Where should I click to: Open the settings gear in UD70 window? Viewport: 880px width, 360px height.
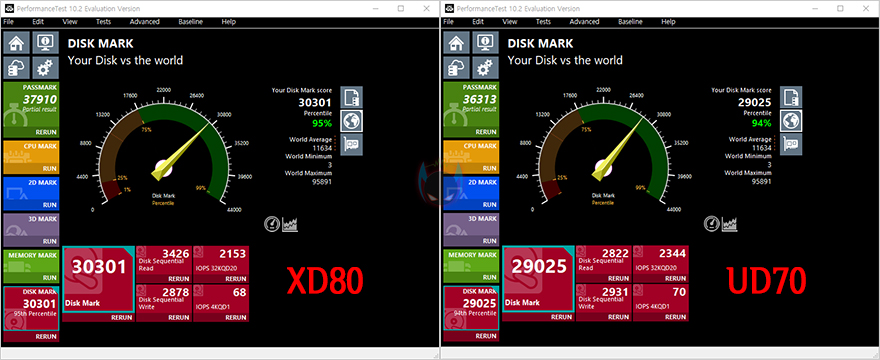485,69
